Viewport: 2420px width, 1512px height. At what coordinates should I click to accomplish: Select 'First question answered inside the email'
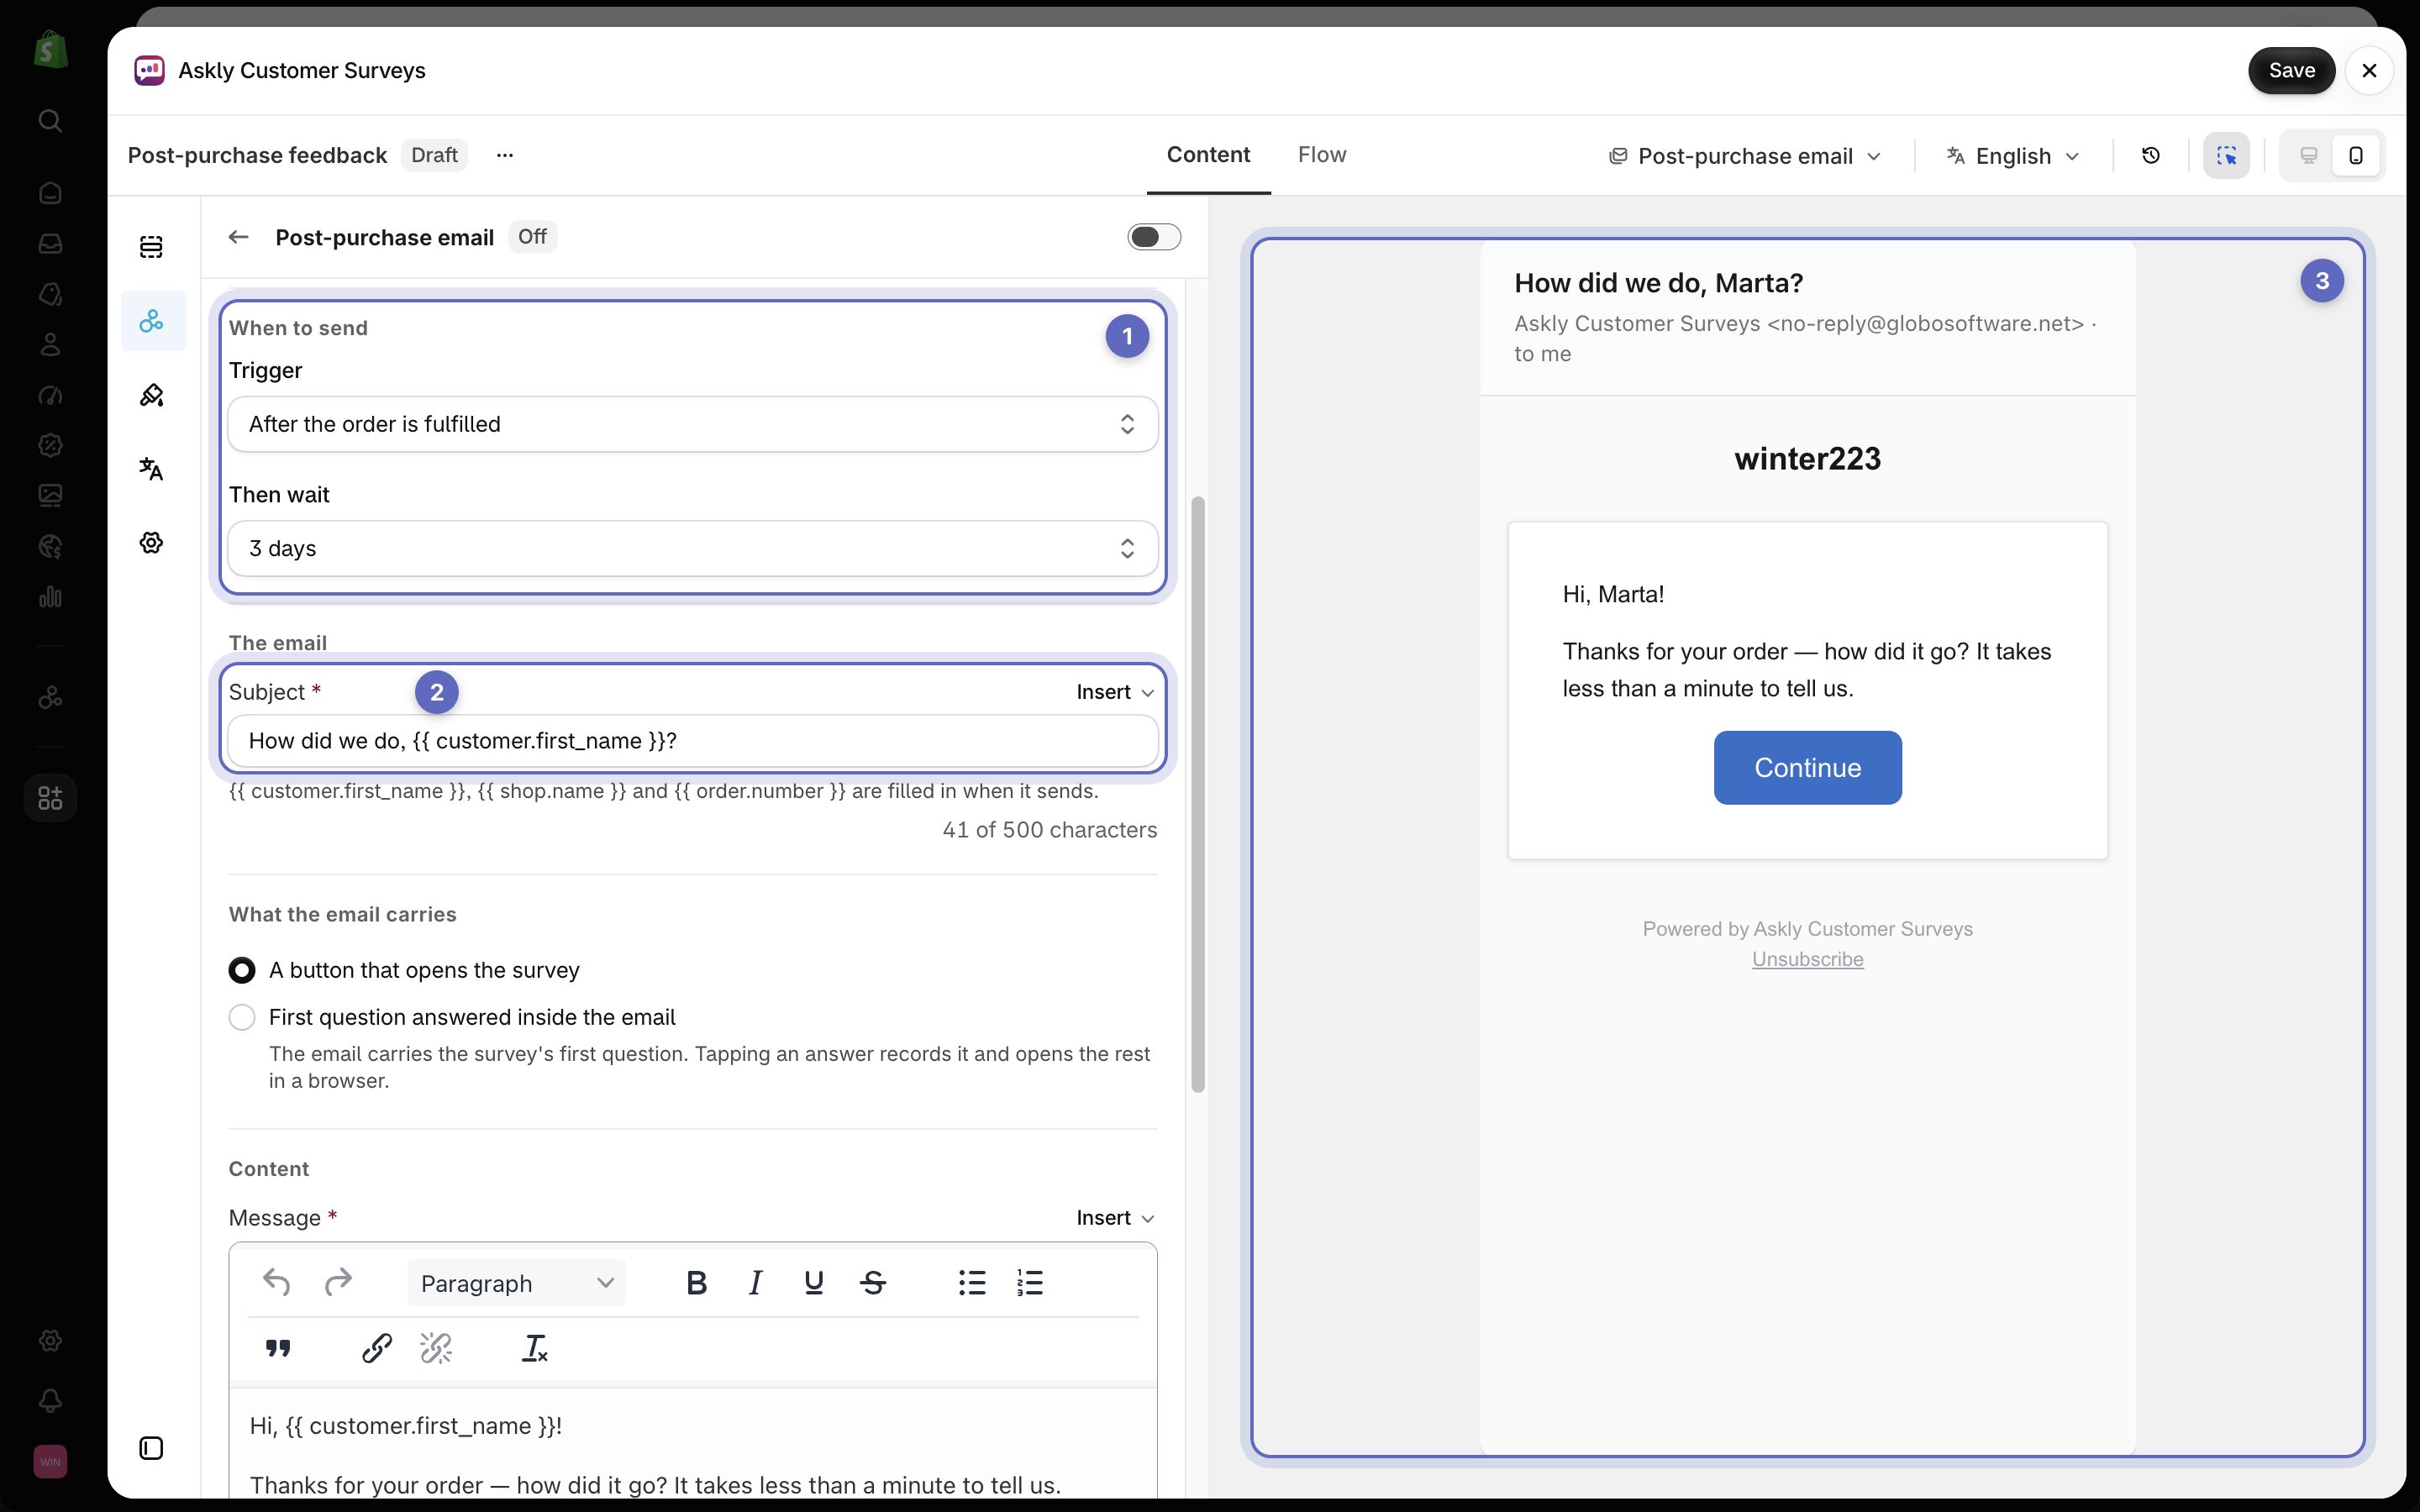242,1017
